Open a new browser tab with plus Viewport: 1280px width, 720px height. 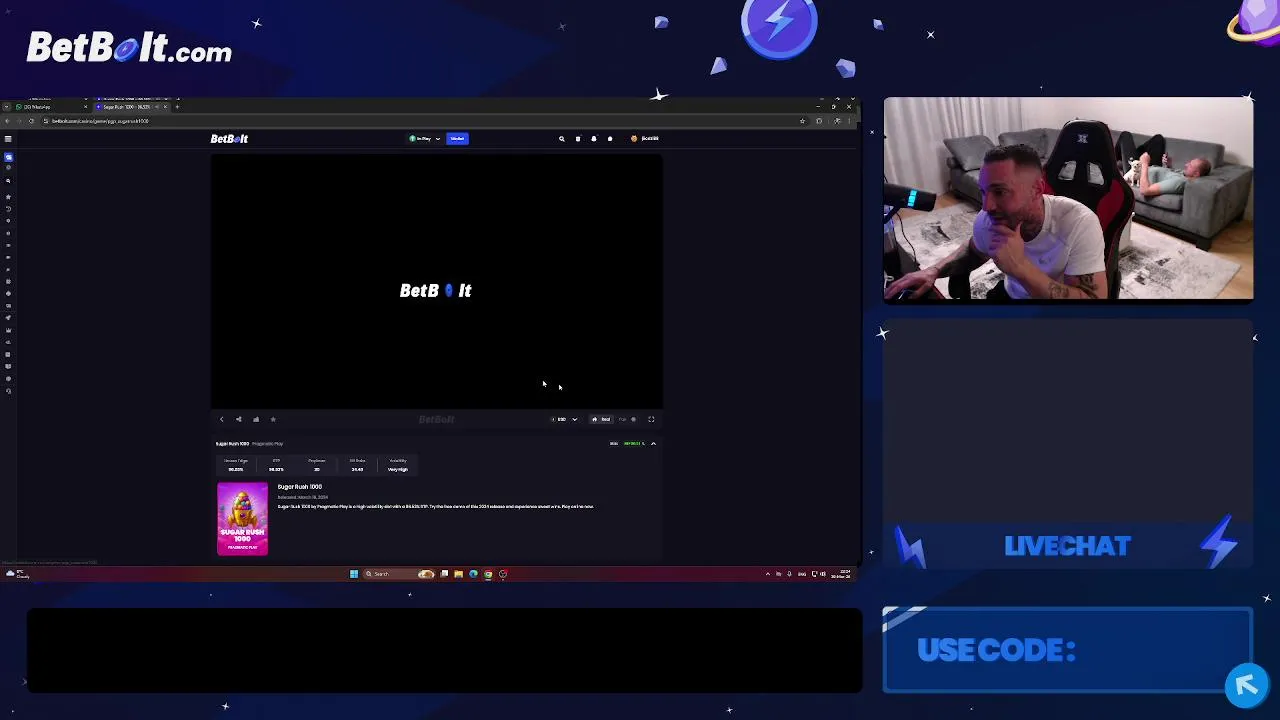pos(177,107)
